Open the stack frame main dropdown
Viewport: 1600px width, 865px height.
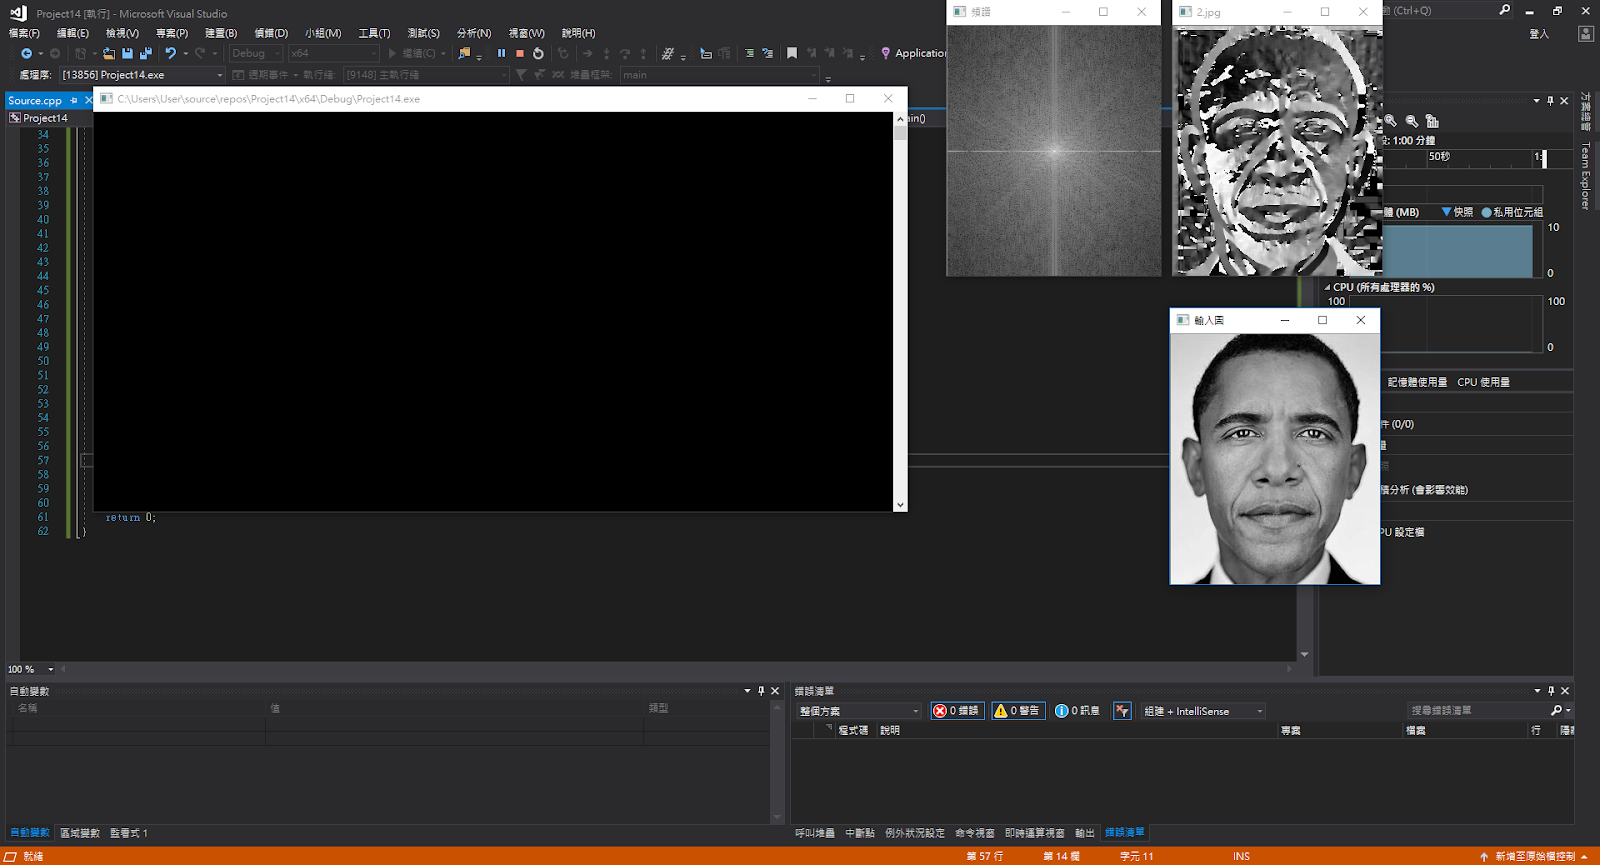pyautogui.click(x=719, y=75)
